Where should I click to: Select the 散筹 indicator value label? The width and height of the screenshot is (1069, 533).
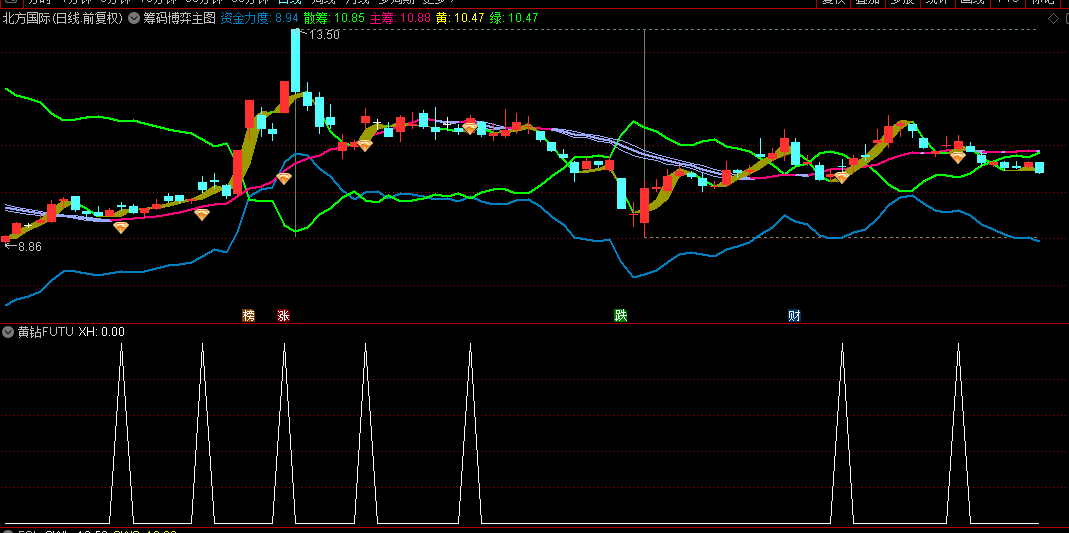coord(335,18)
